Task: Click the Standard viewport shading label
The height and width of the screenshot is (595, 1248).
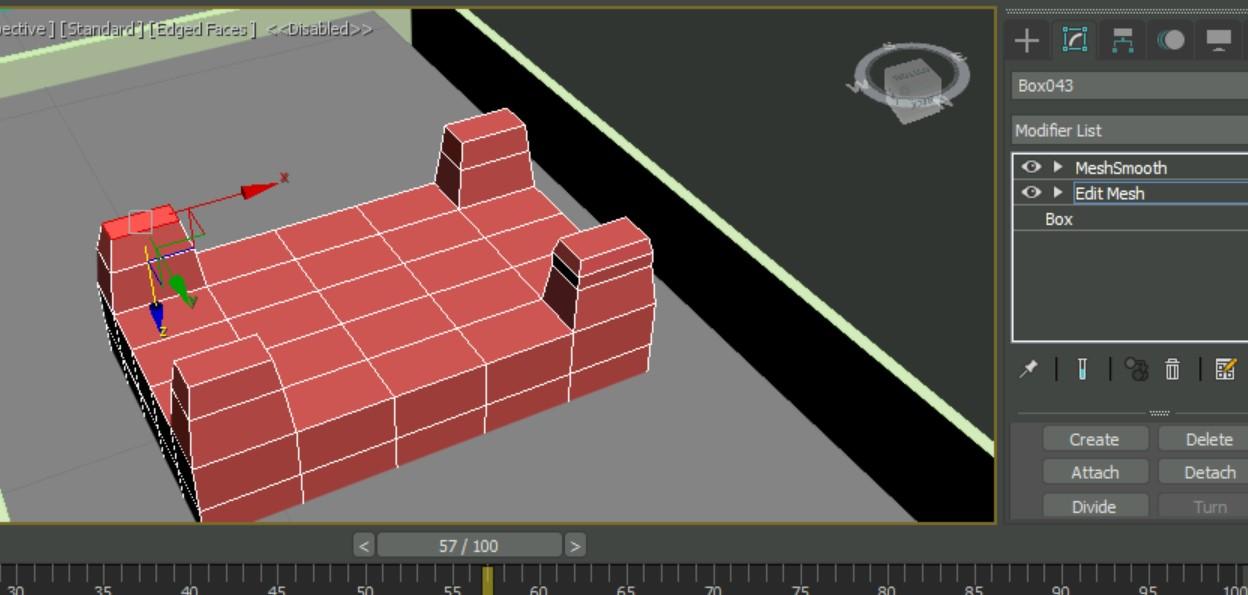Action: [x=101, y=29]
